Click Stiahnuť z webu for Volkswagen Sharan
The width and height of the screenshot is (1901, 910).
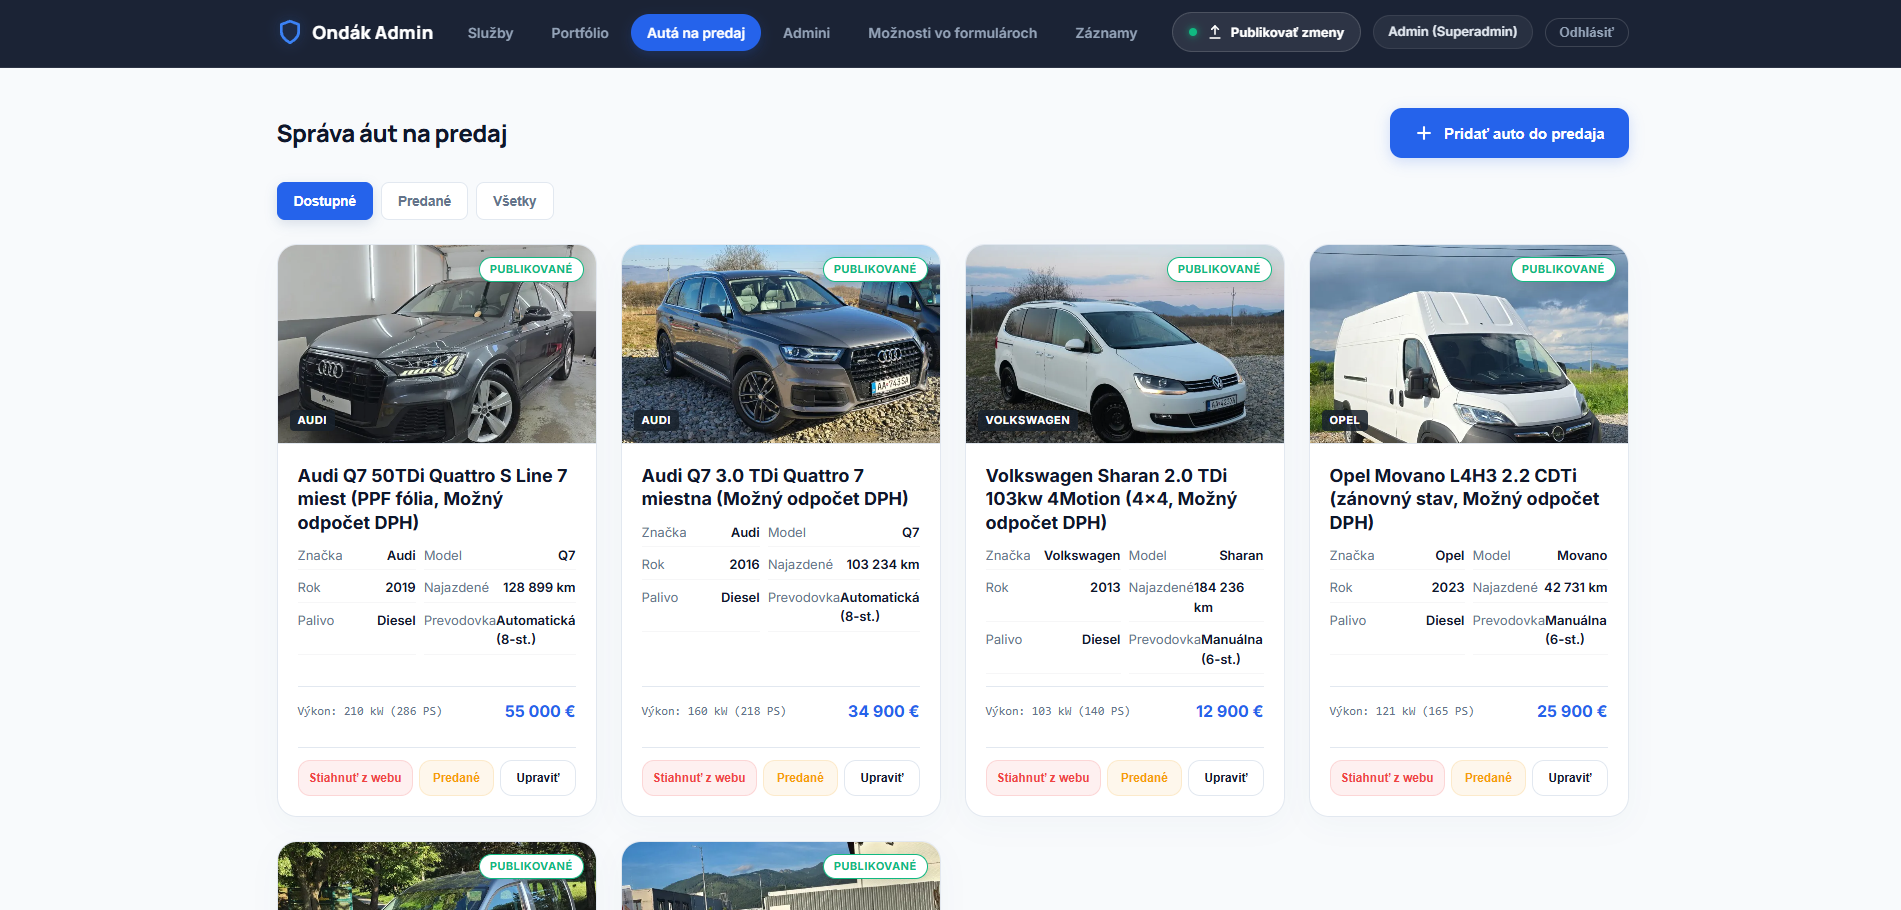pos(1043,778)
